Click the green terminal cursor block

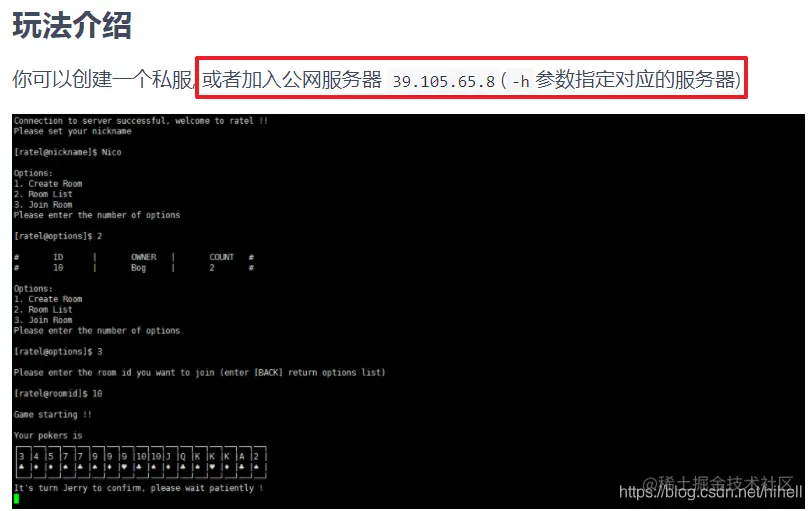coord(17,499)
